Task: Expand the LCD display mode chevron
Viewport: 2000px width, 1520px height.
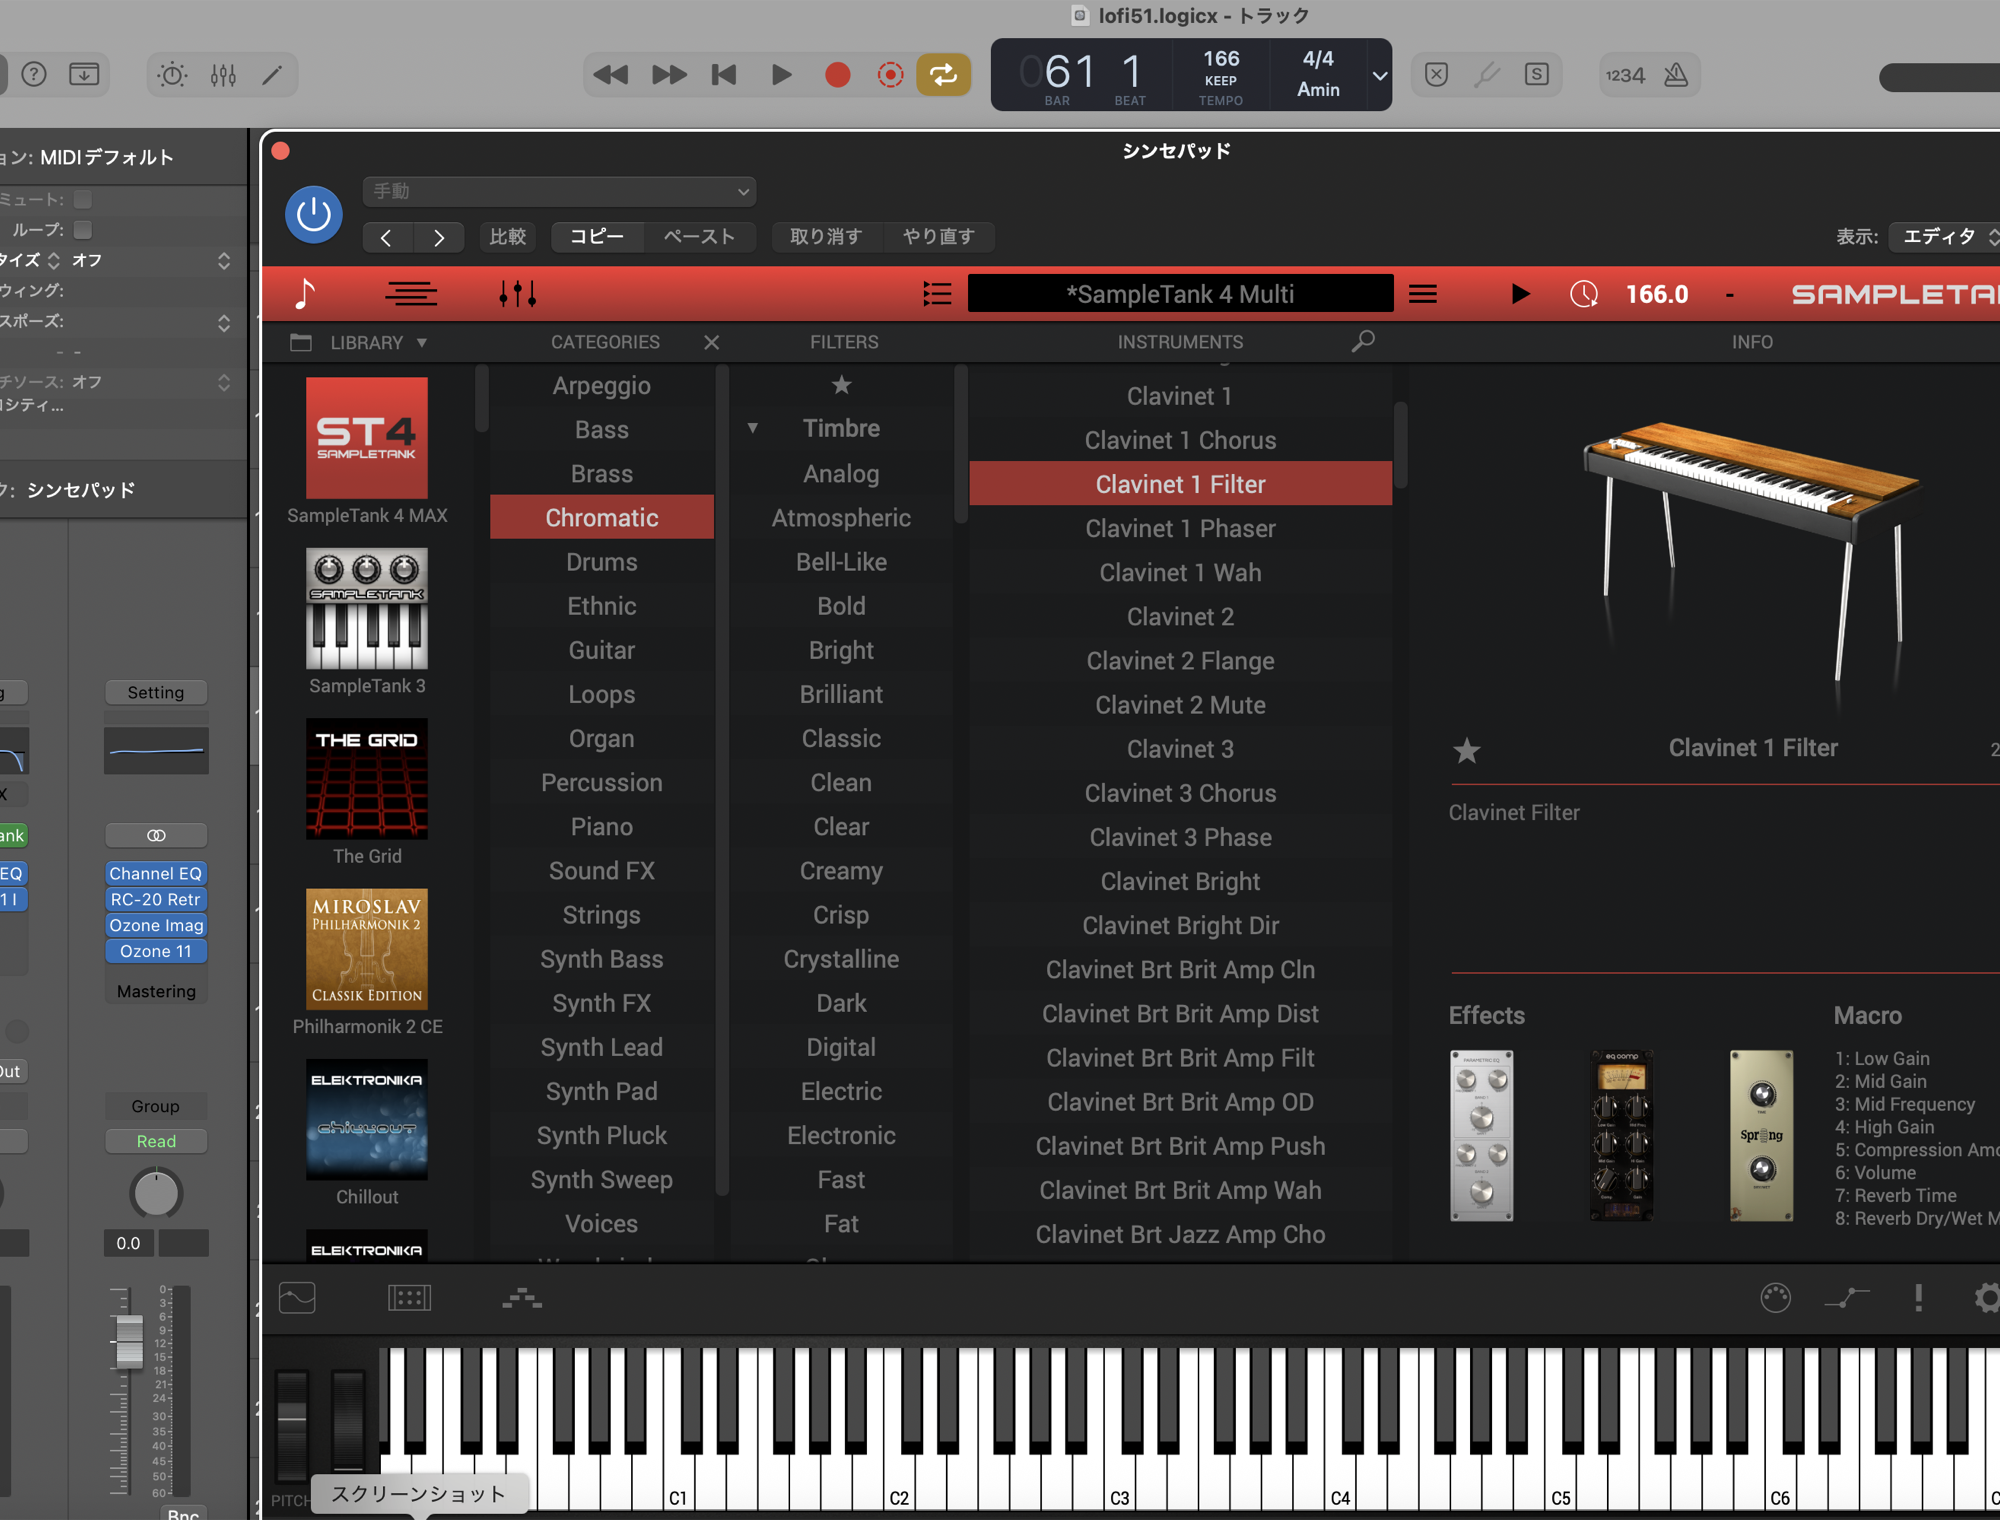Action: point(1379,75)
